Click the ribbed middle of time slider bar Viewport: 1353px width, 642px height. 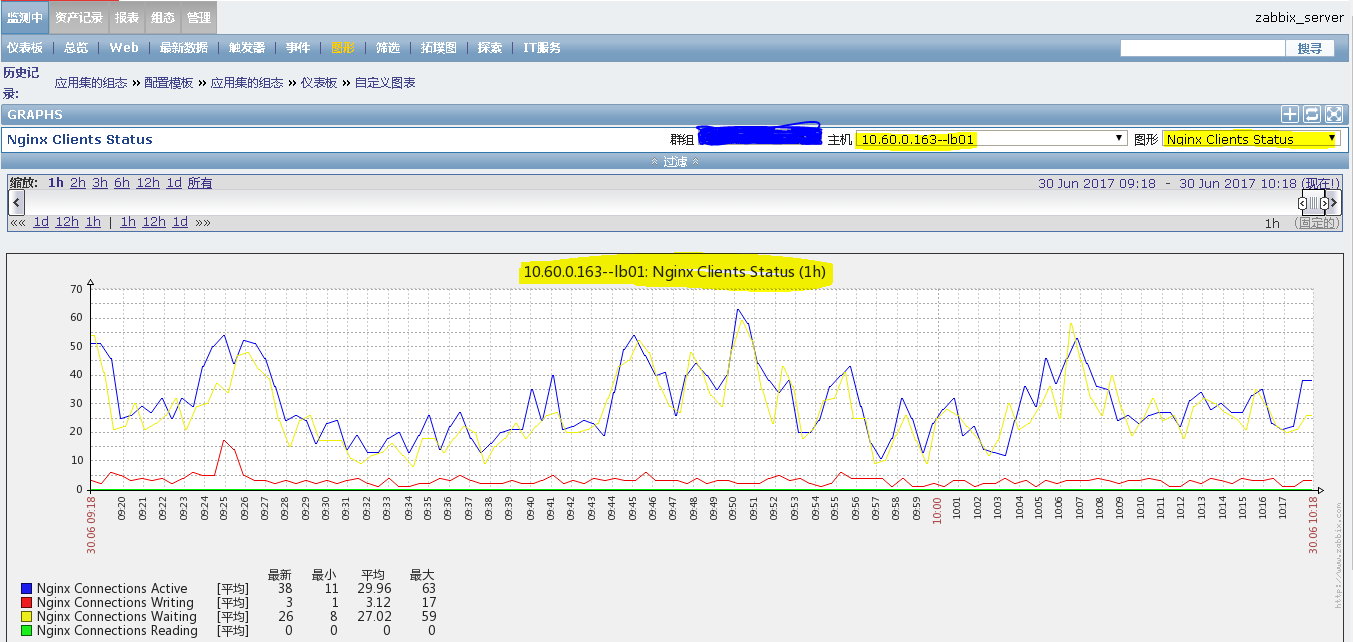point(1313,203)
